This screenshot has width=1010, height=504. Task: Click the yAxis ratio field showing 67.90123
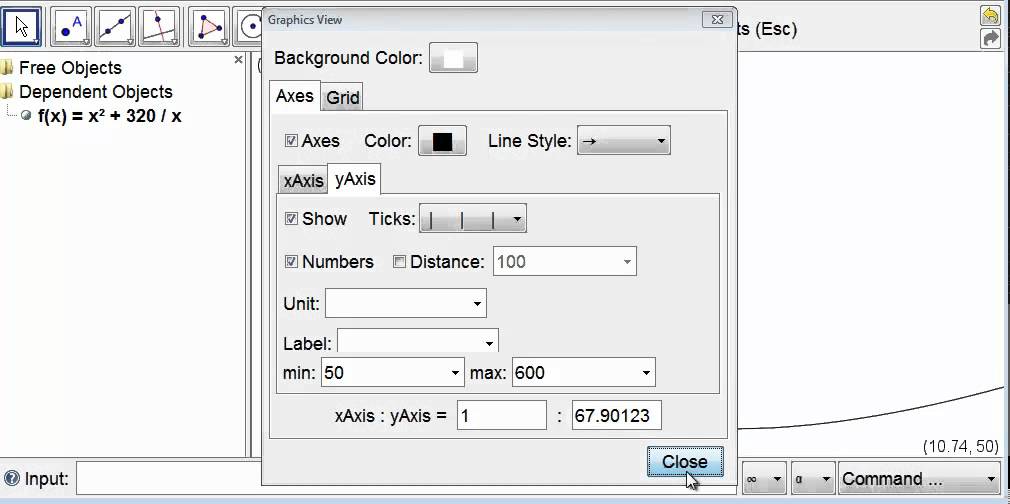(x=616, y=416)
